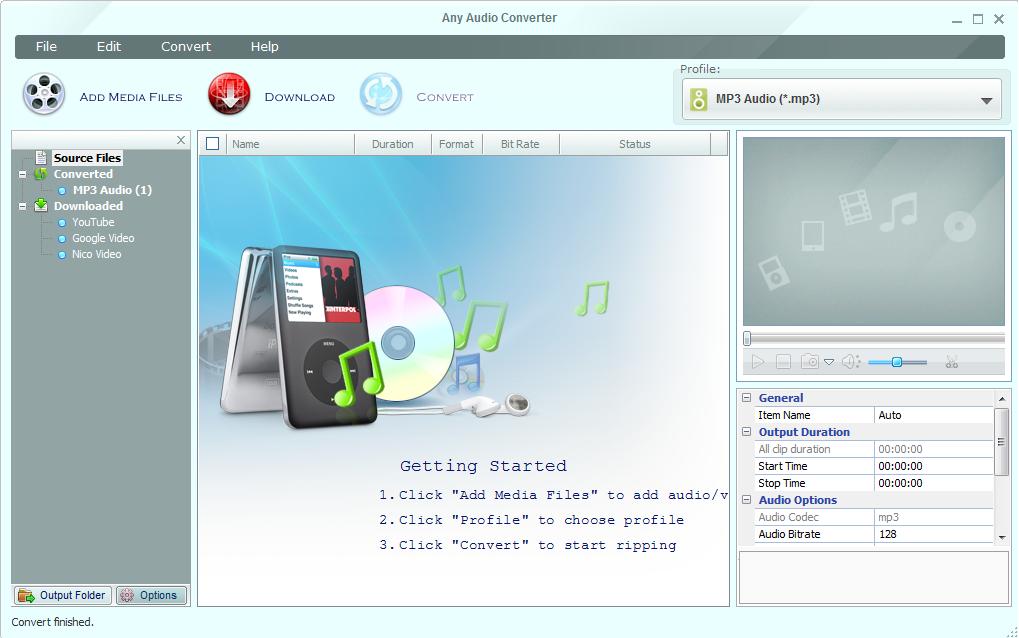Viewport: 1019px width, 638px height.
Task: Sort the list by Name column header
Action: click(x=290, y=144)
